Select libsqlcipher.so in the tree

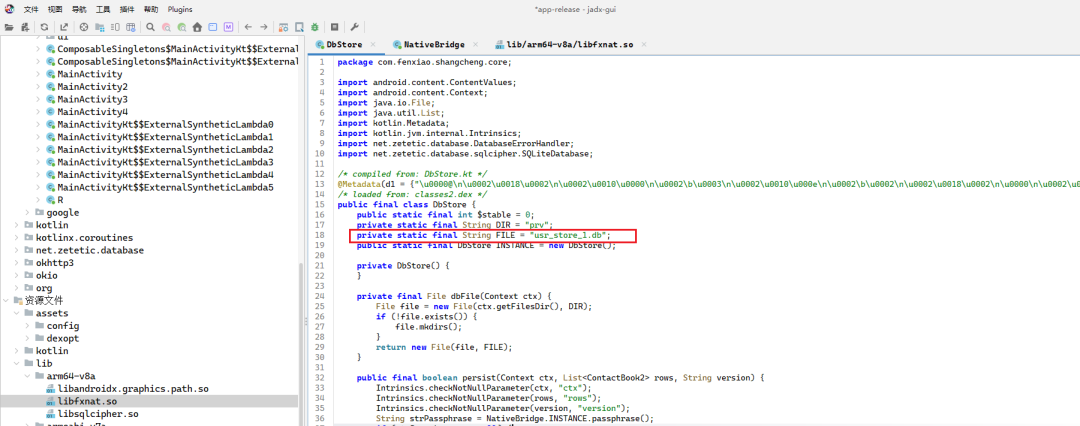pos(97,414)
